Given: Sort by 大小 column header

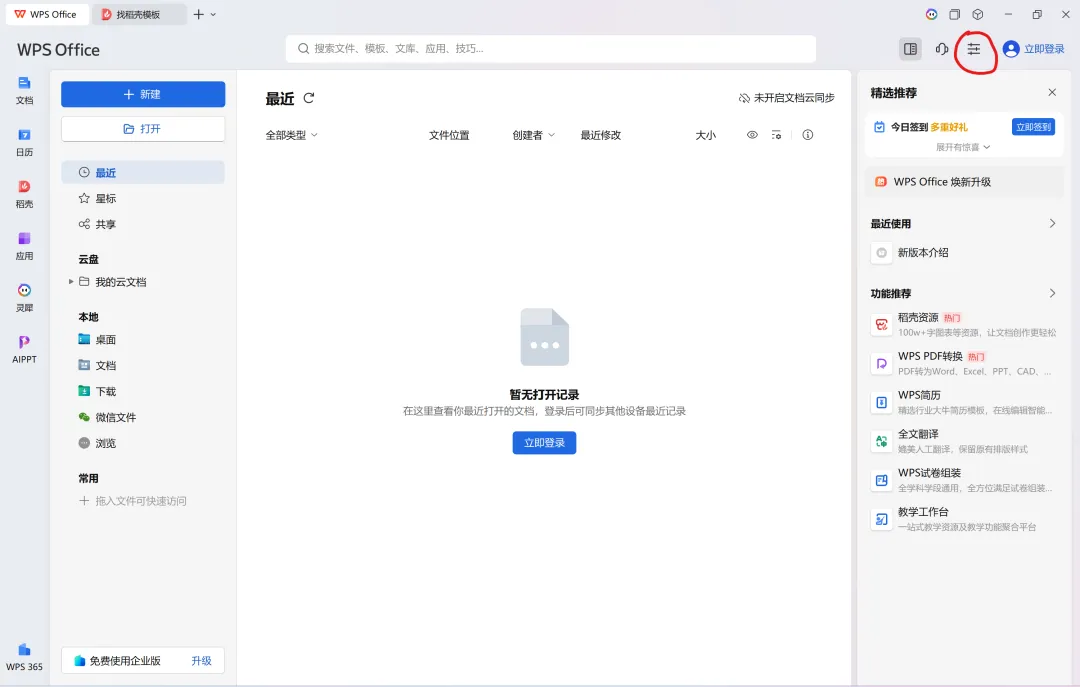Looking at the screenshot, I should coord(705,135).
